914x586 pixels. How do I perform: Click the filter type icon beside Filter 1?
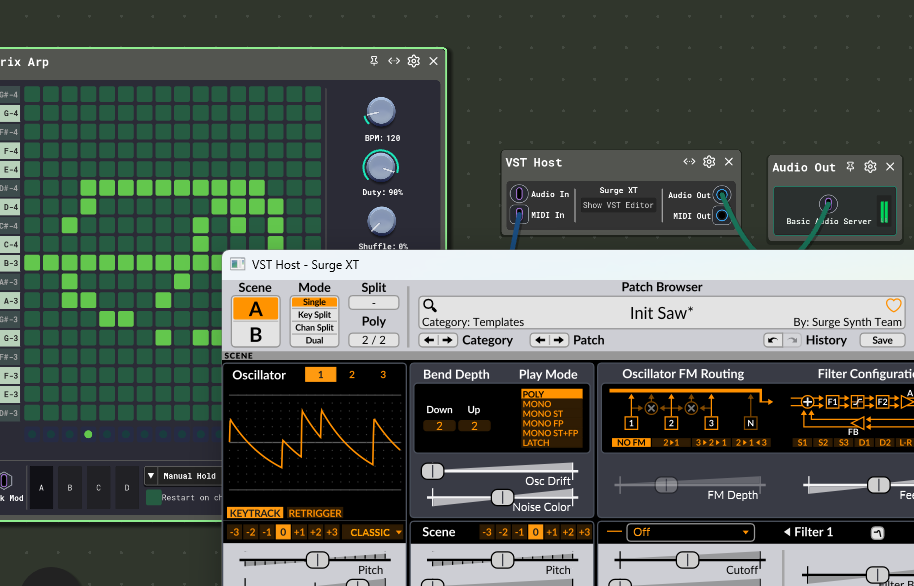coord(877,532)
